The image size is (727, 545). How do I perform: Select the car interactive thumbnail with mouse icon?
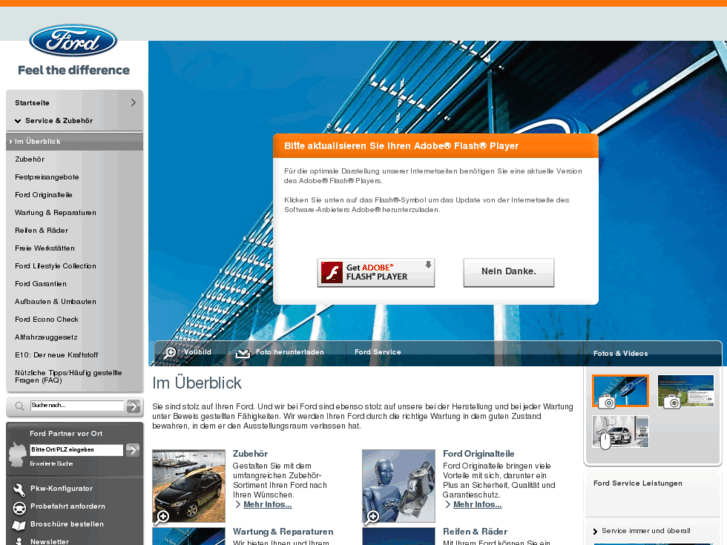(x=620, y=432)
